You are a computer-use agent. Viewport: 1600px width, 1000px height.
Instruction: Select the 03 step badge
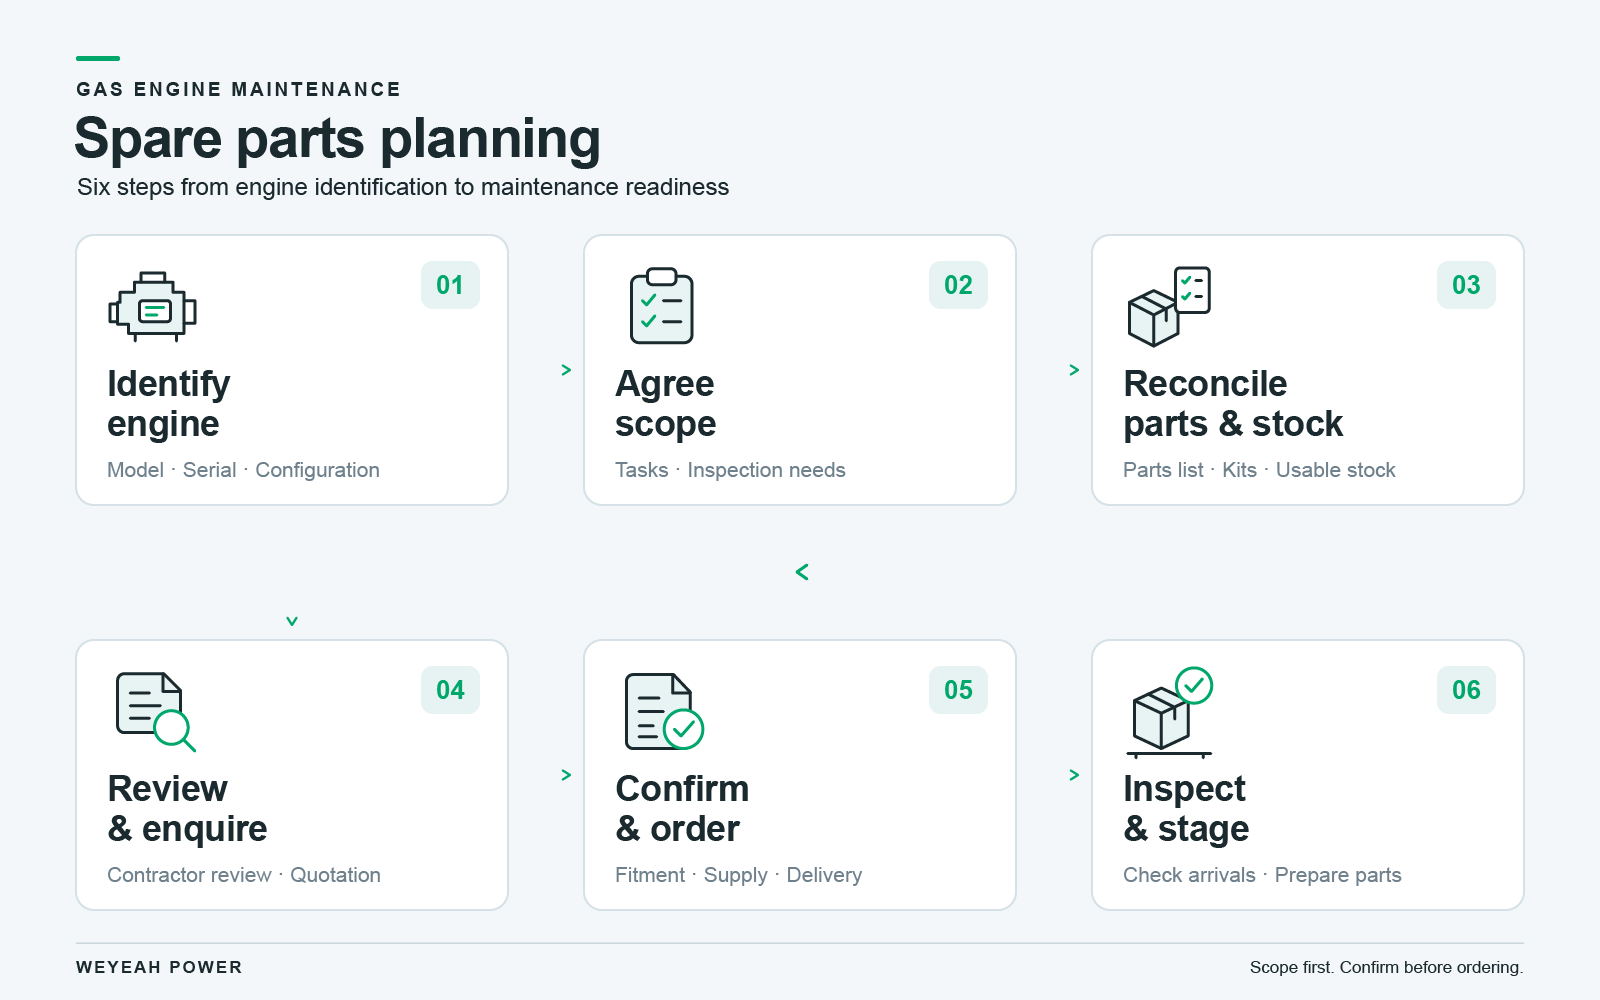tap(1466, 285)
